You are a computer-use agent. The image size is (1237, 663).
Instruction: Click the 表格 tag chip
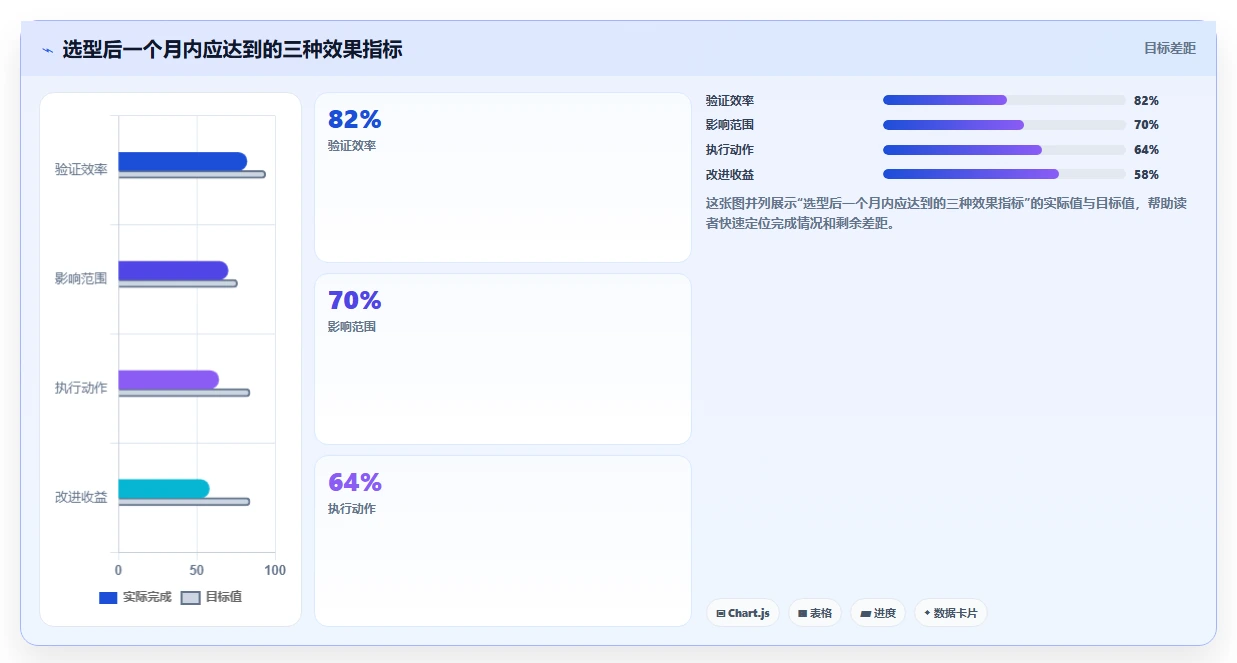(815, 613)
